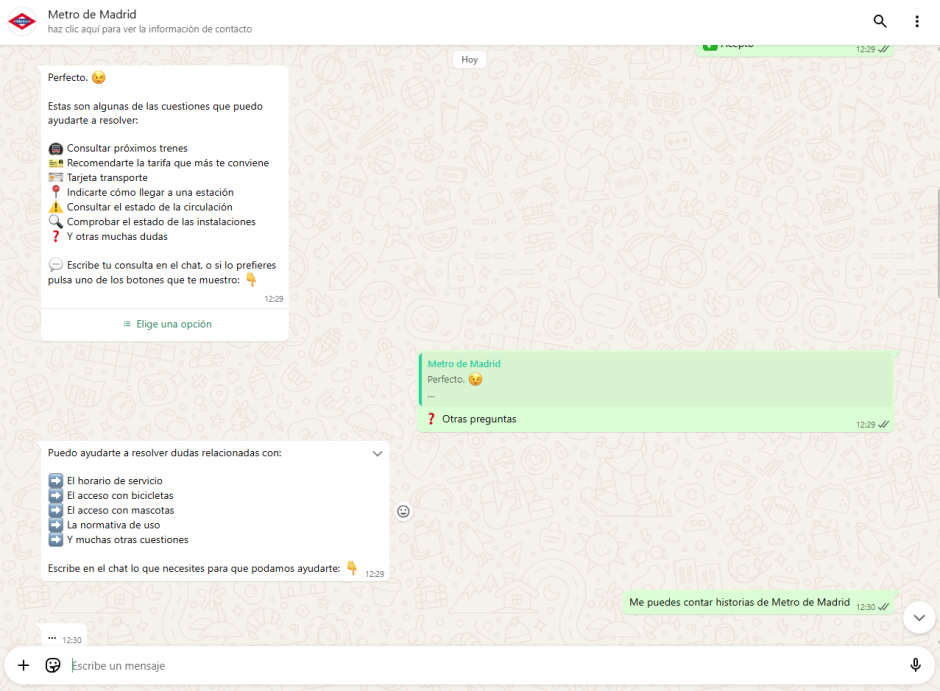Click 'haz clic aquí para ver la información de contacto'

[x=150, y=29]
